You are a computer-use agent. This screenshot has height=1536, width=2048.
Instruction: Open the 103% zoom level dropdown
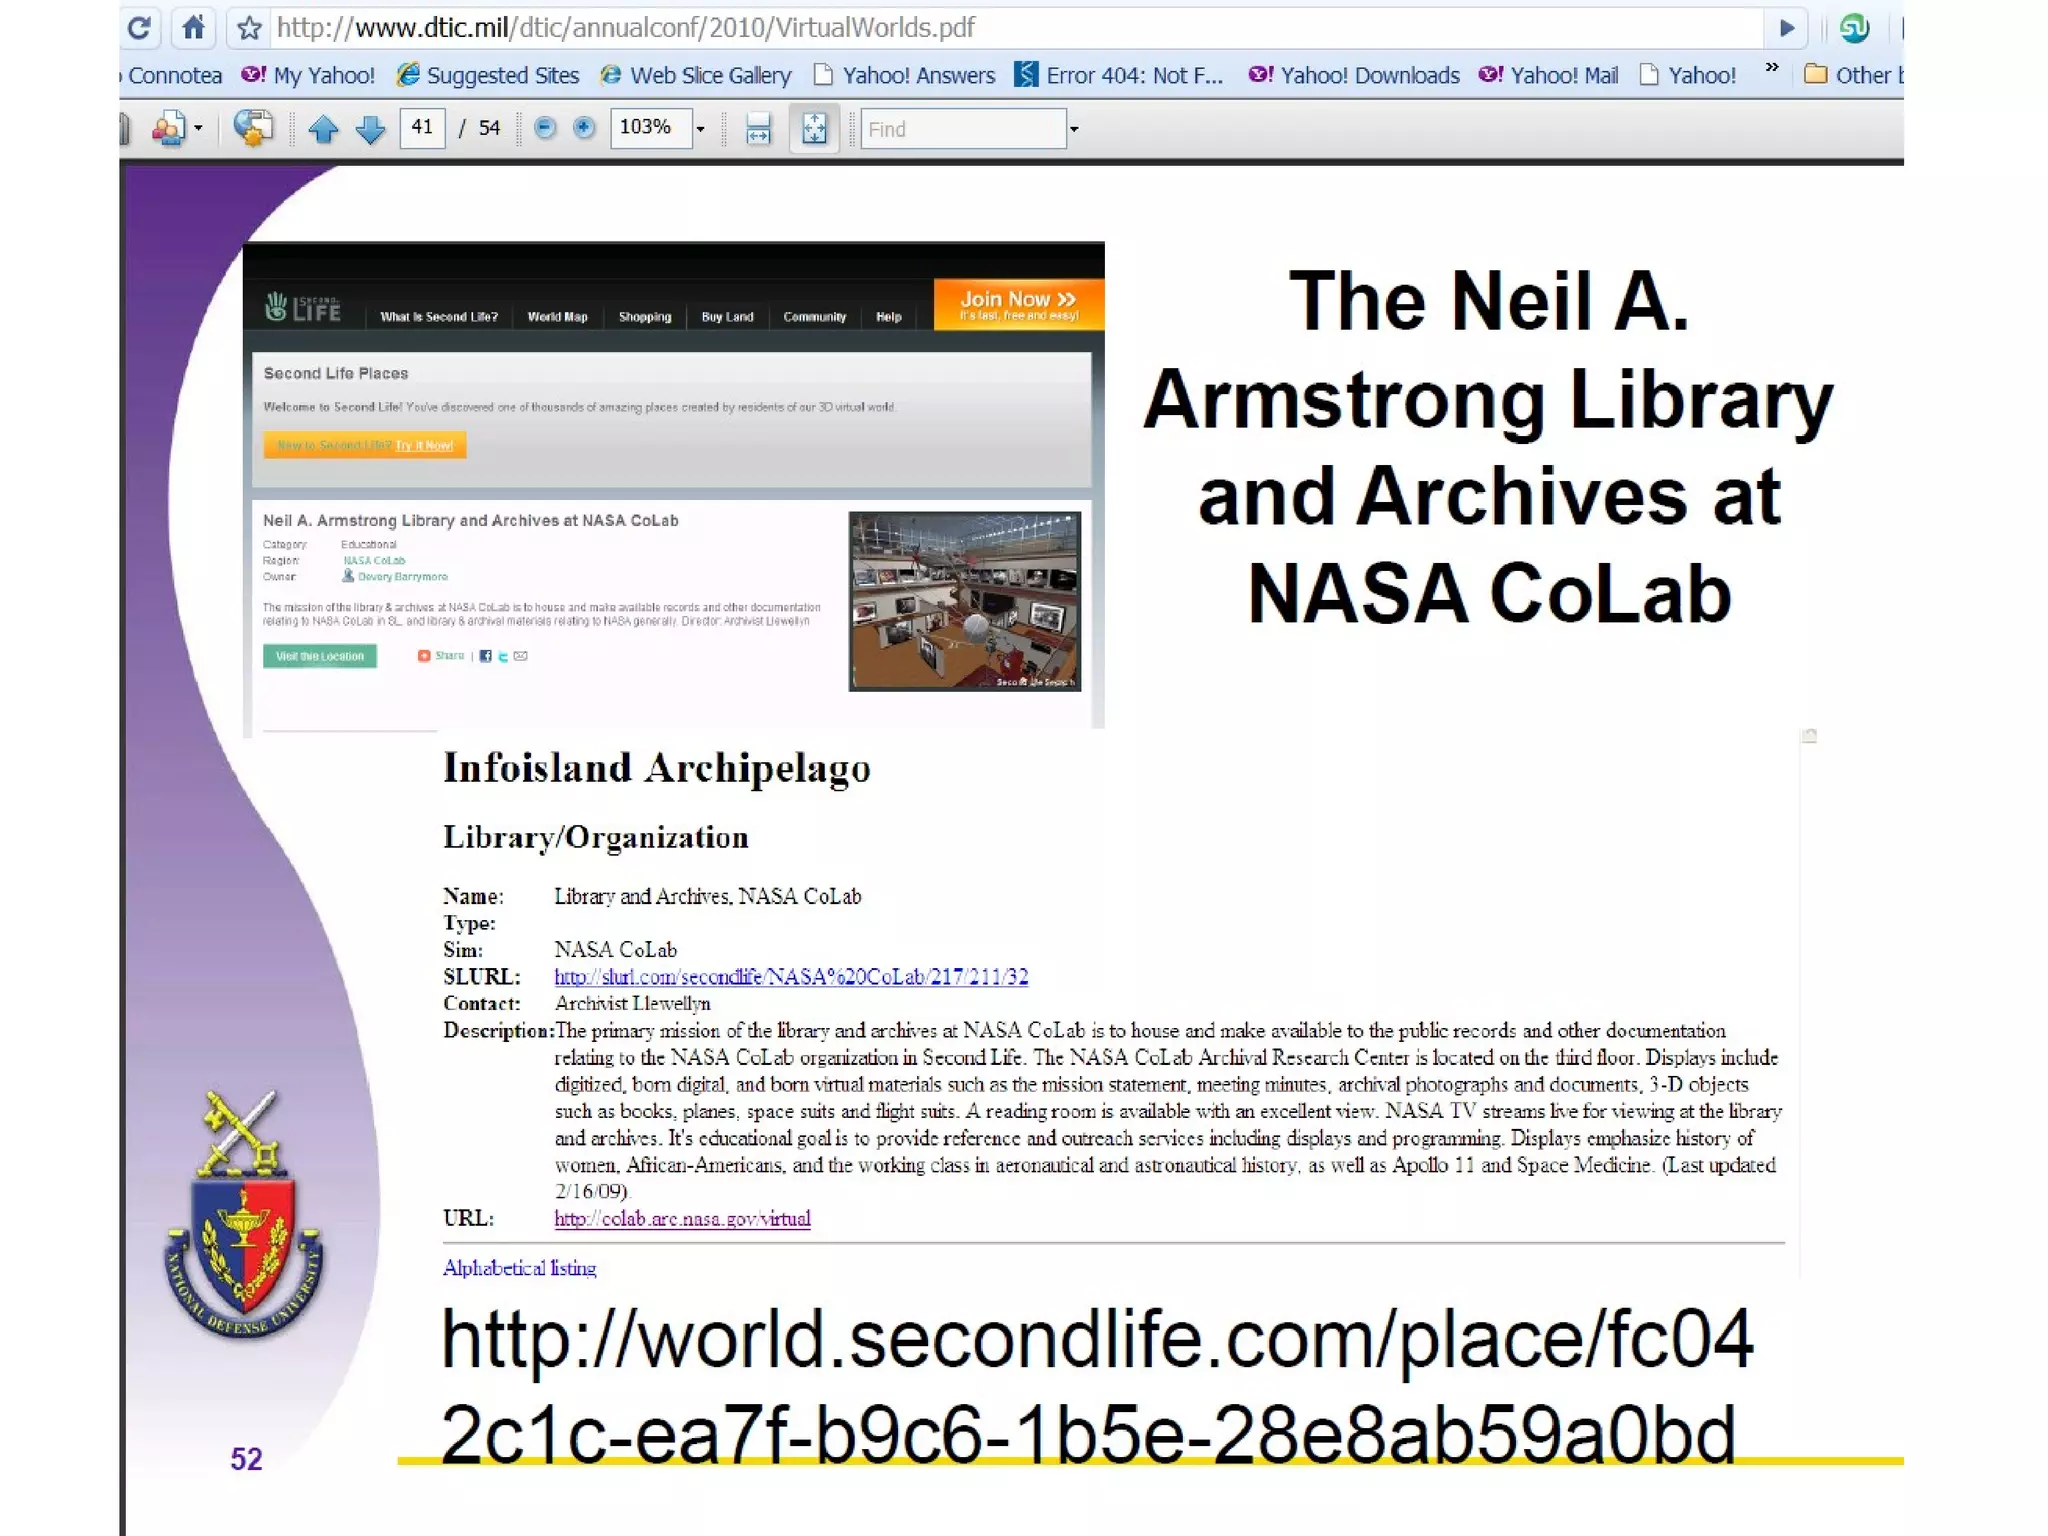(x=700, y=129)
